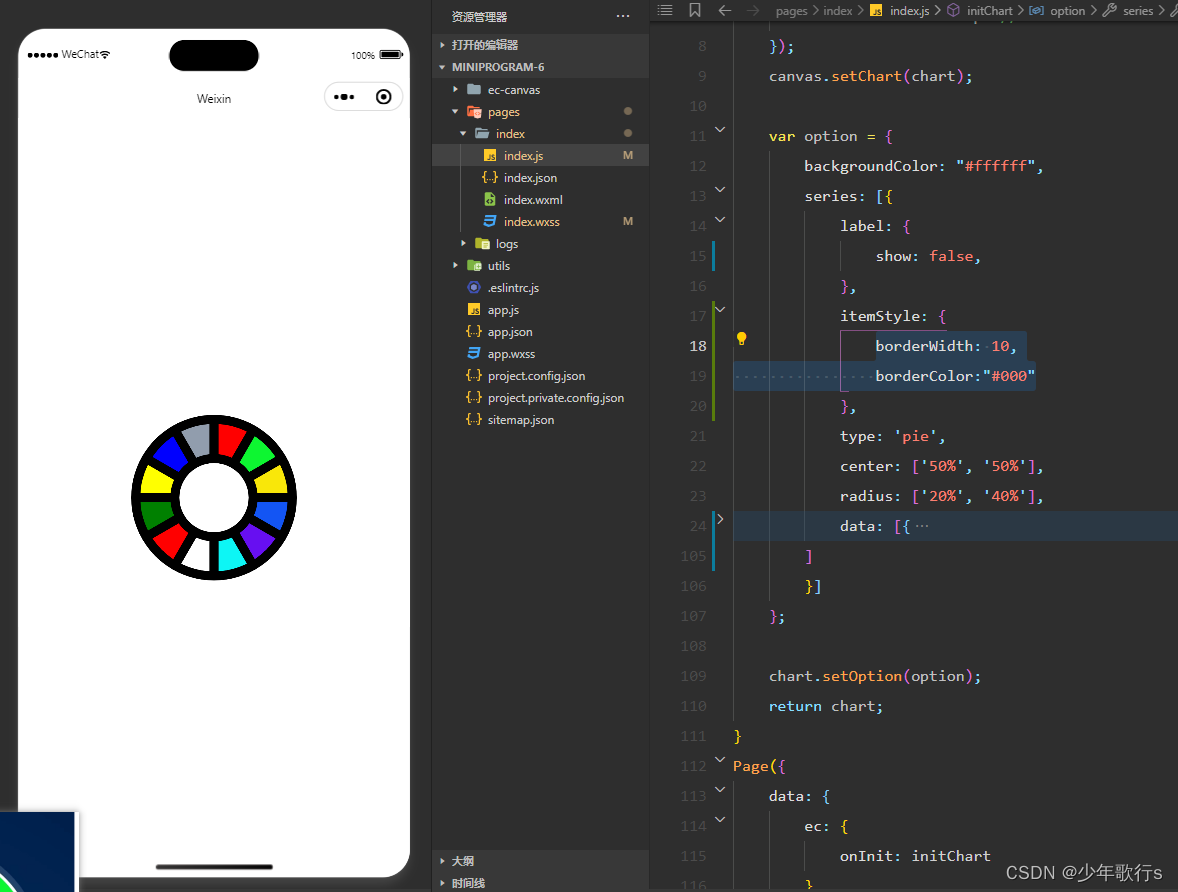Click the chart.setOption(option) code line
Viewport: 1178px width, 892px height.
tap(874, 676)
